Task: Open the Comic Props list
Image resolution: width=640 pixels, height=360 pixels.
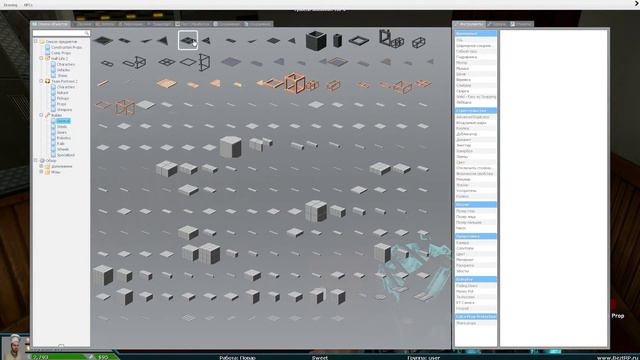Action: [x=61, y=53]
